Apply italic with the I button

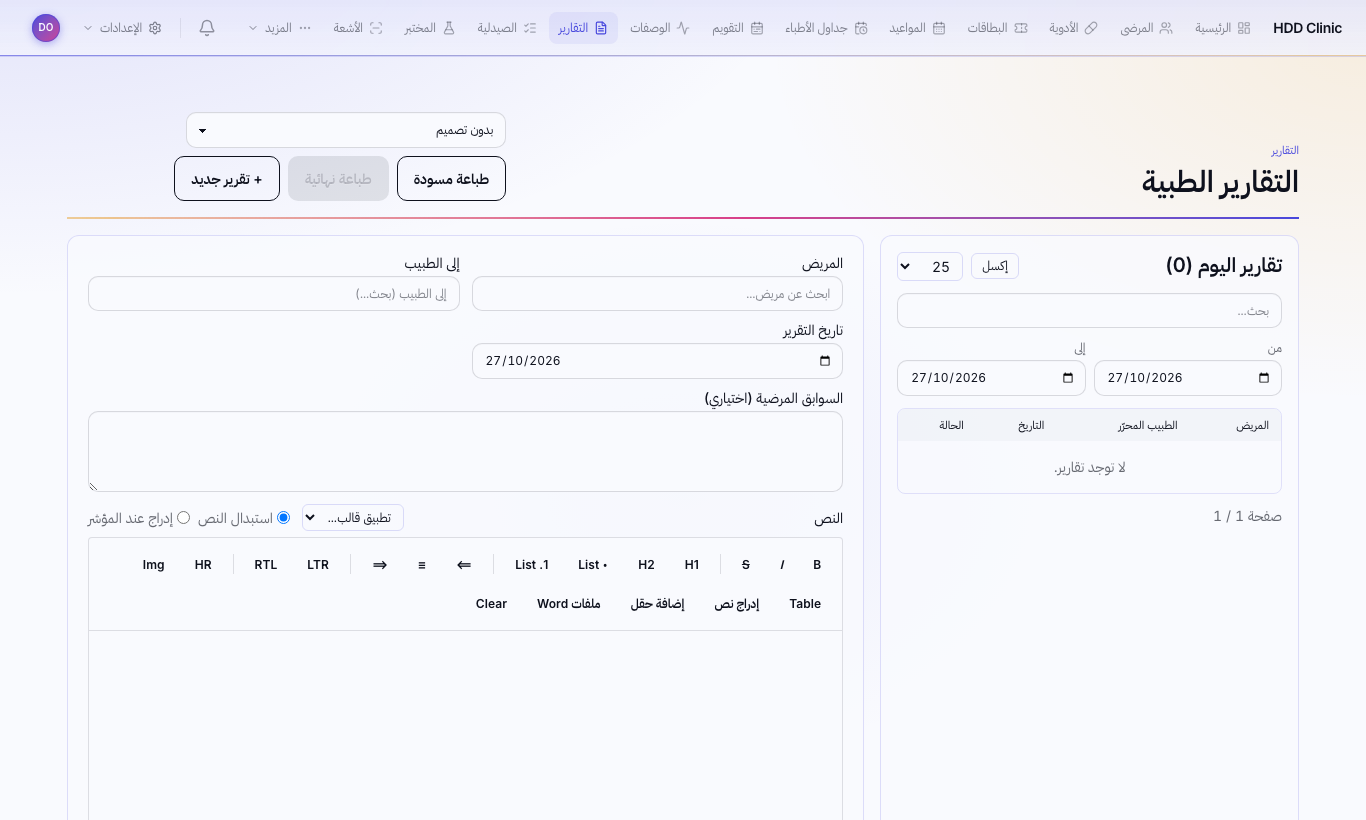coord(782,565)
